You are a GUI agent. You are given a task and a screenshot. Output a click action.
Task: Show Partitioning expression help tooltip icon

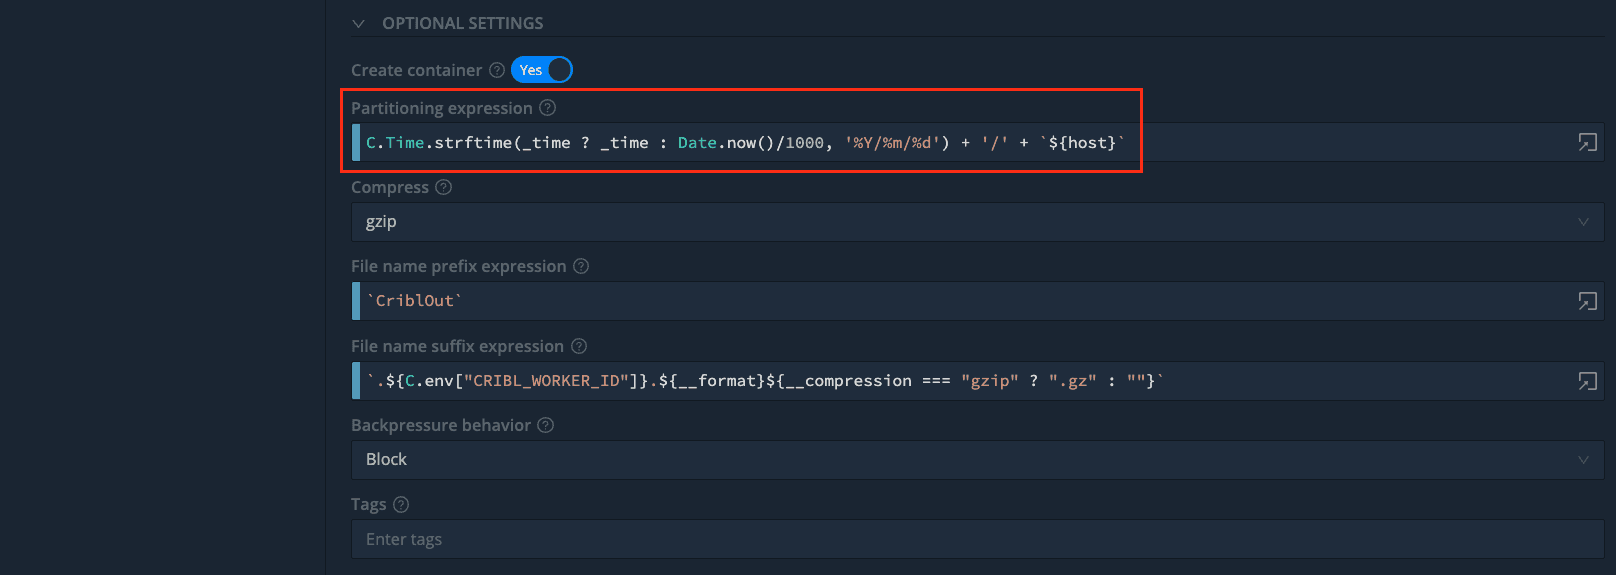tap(547, 108)
